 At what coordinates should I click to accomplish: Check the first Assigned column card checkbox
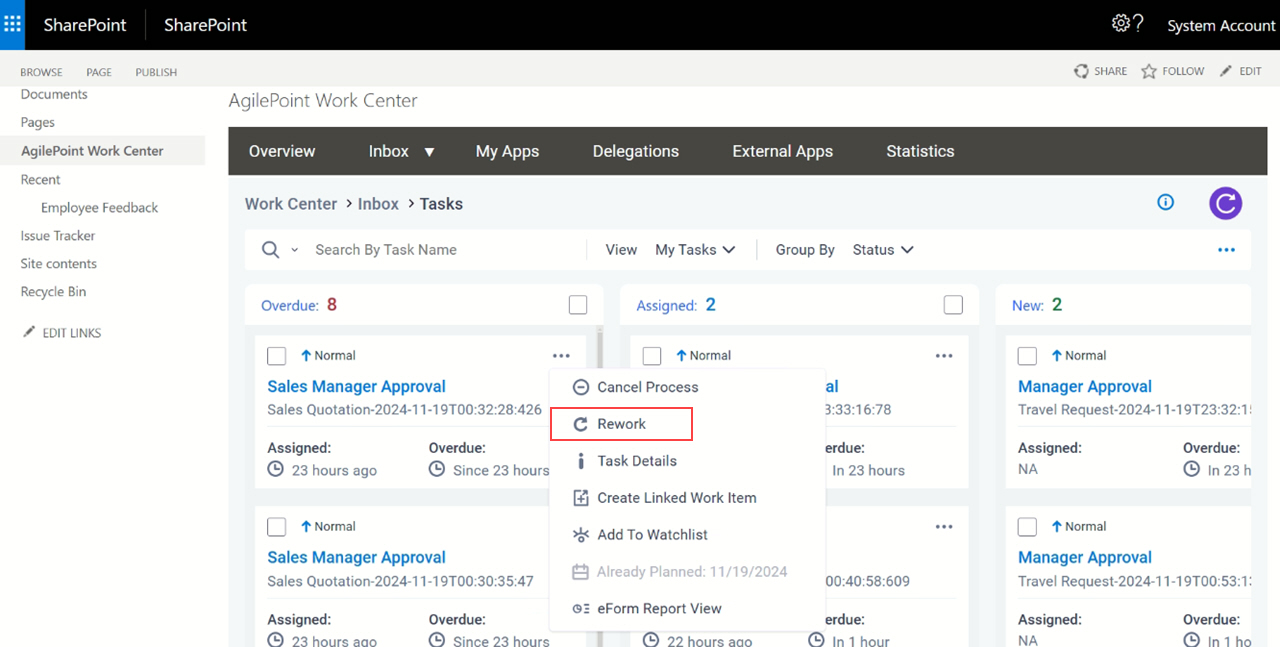[x=652, y=356]
